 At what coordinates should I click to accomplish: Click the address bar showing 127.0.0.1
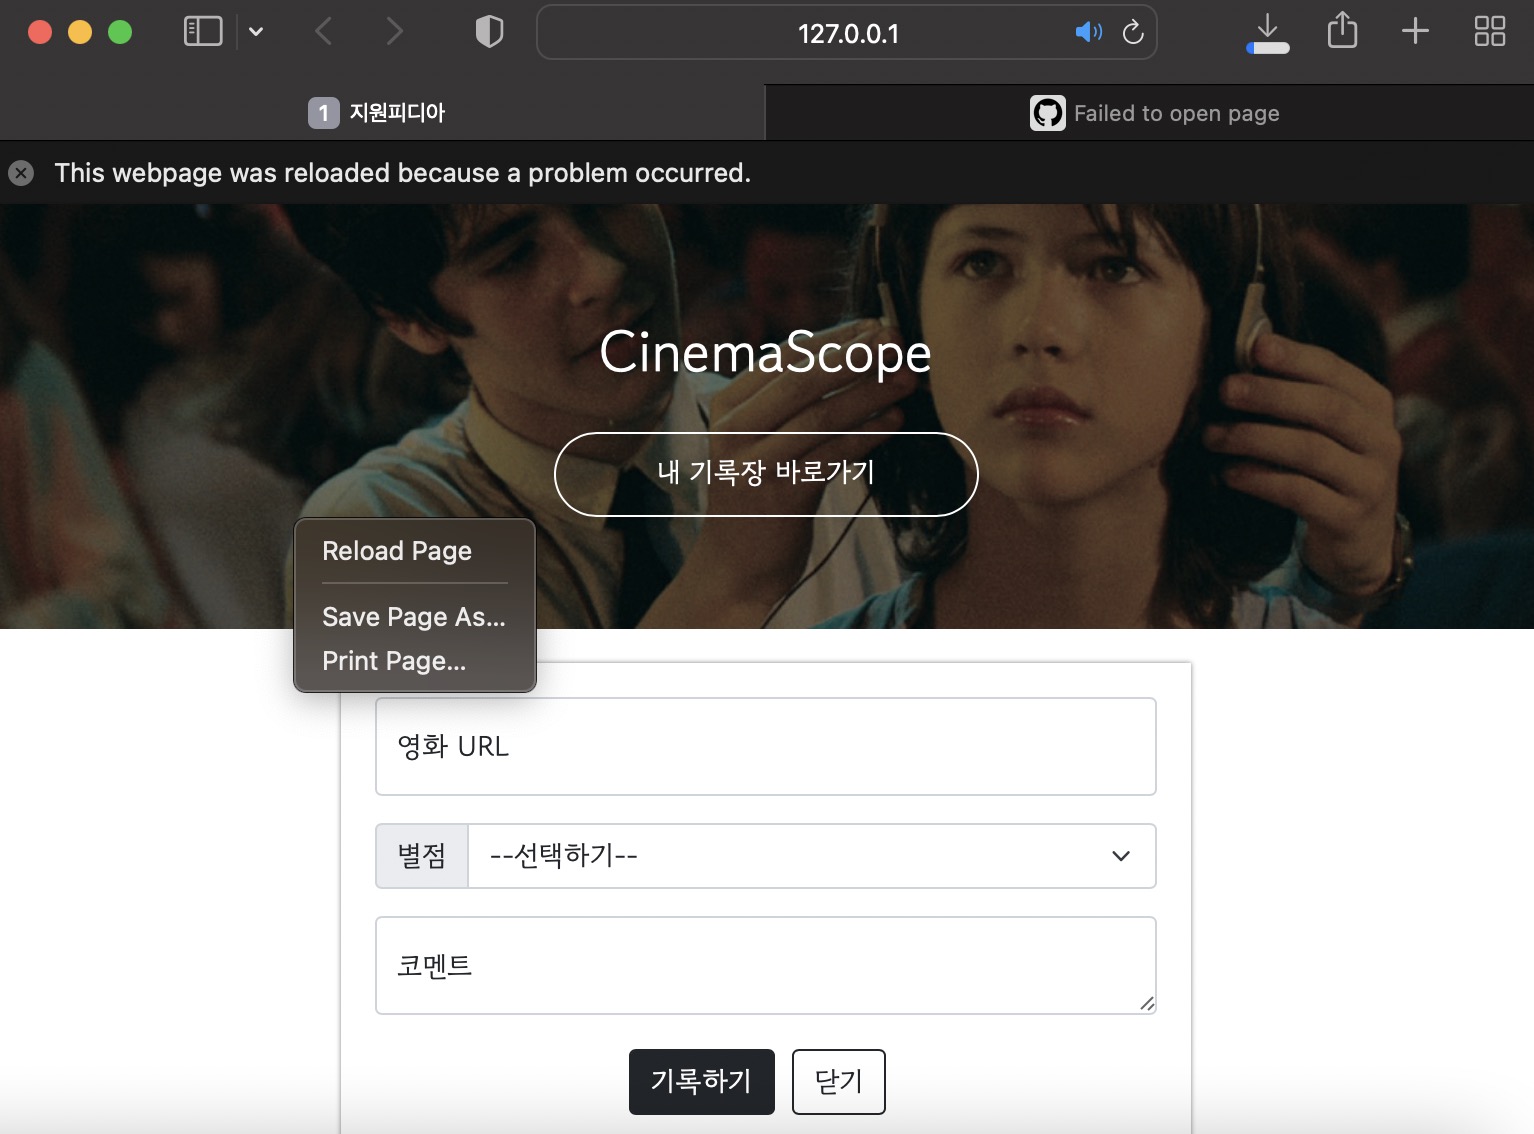click(847, 33)
